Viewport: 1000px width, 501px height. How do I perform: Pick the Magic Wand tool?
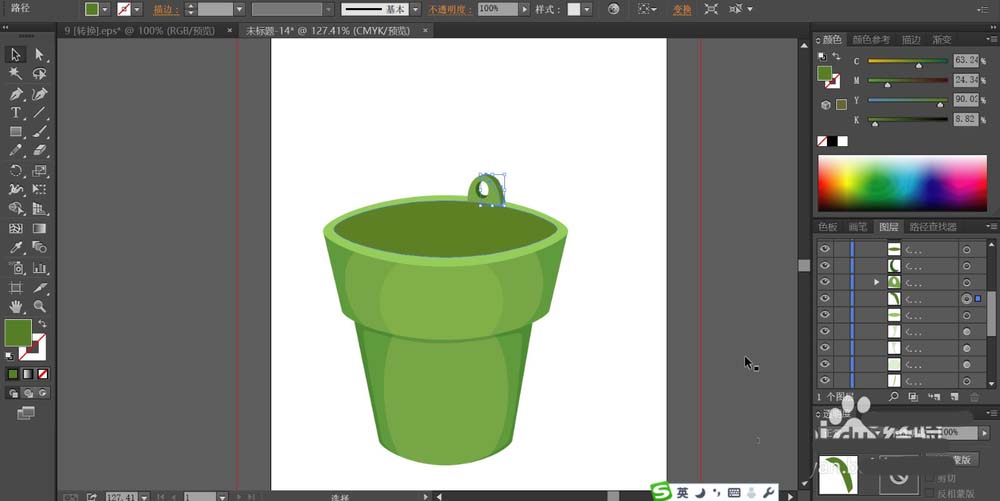[16, 73]
